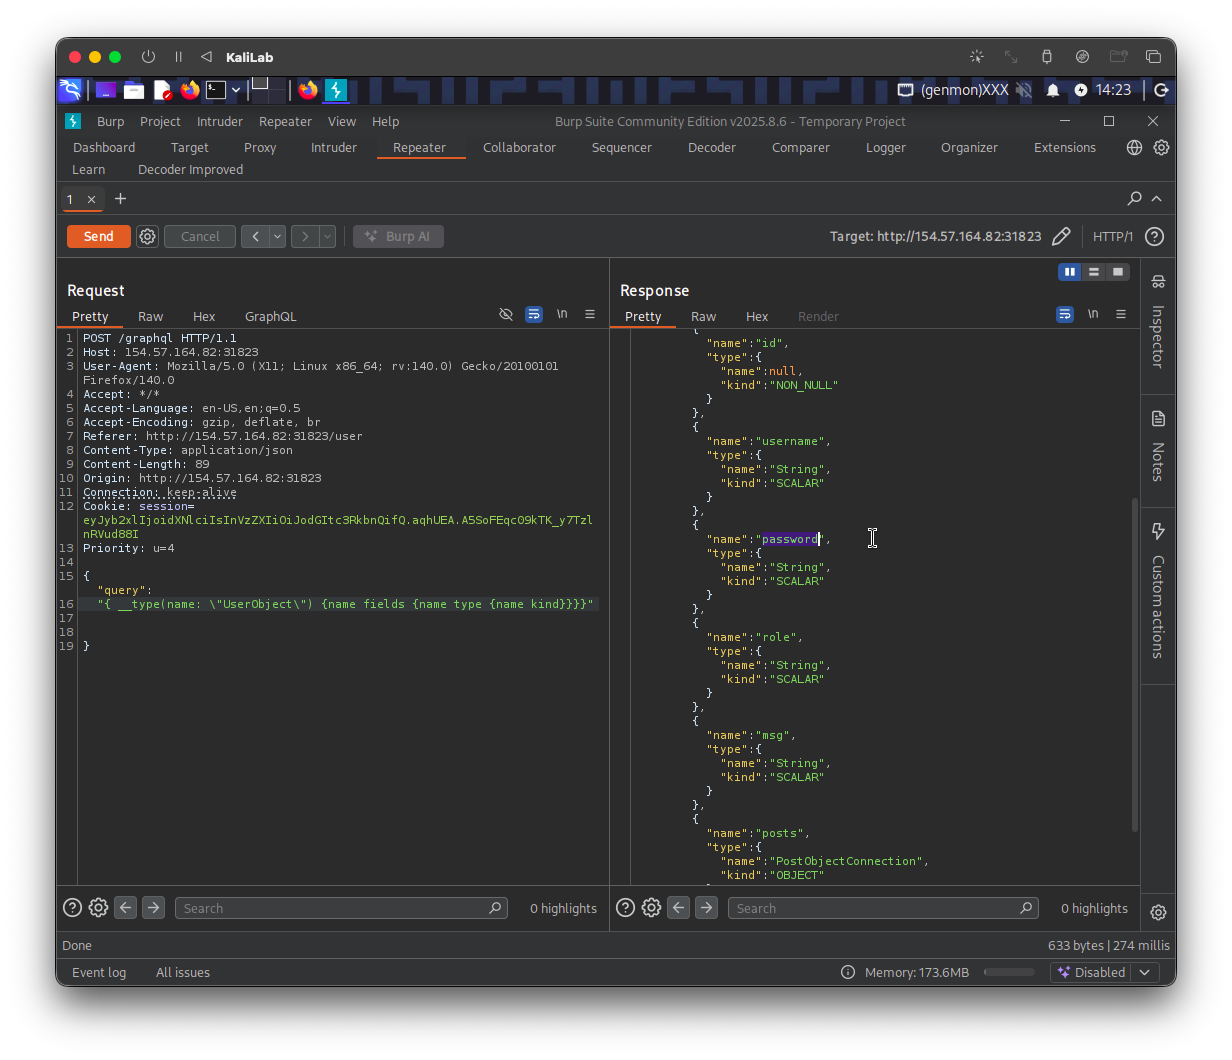This screenshot has width=1232, height=1060.
Task: Toggle newline display in the Request editor
Action: 562,314
